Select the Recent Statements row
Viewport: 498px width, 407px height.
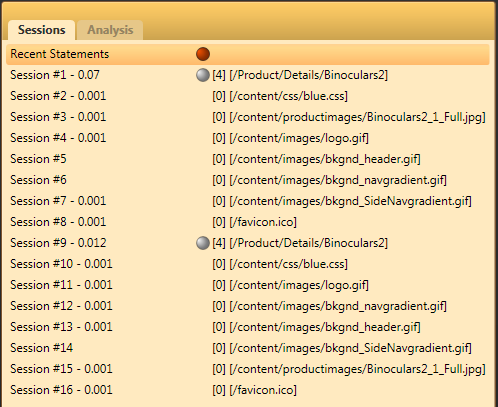coord(248,54)
